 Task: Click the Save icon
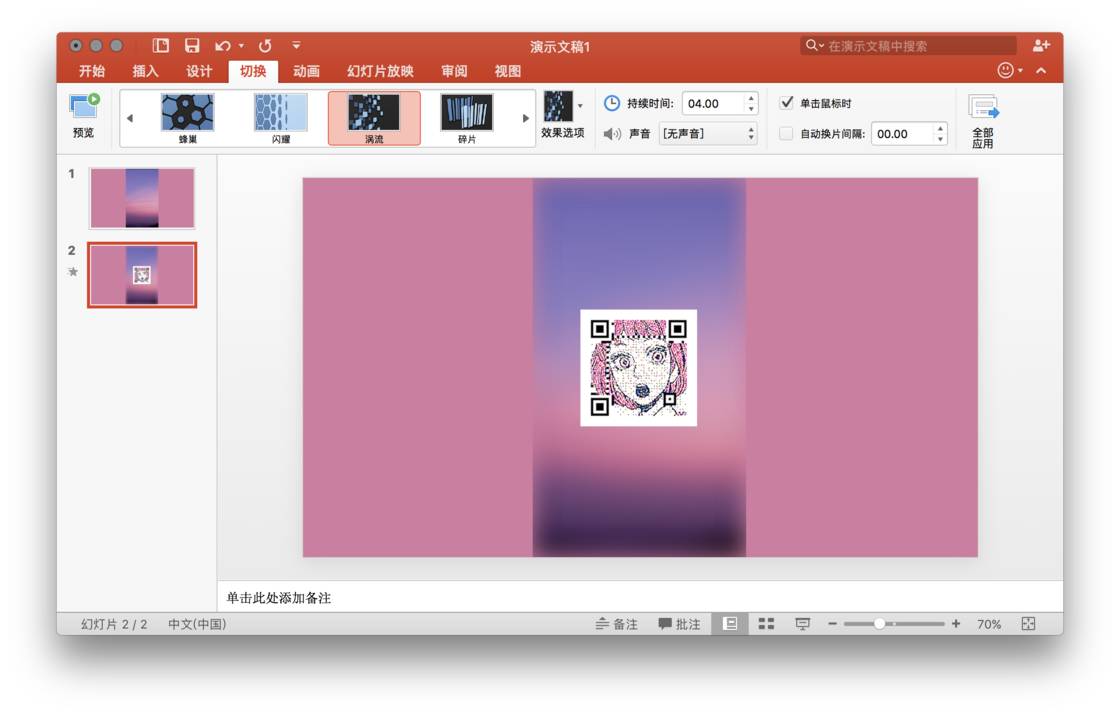tap(192, 46)
